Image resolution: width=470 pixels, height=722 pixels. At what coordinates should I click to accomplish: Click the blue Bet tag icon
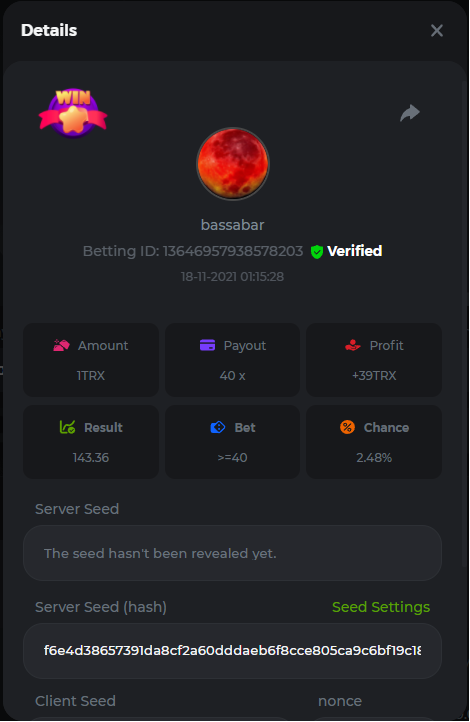(x=218, y=427)
